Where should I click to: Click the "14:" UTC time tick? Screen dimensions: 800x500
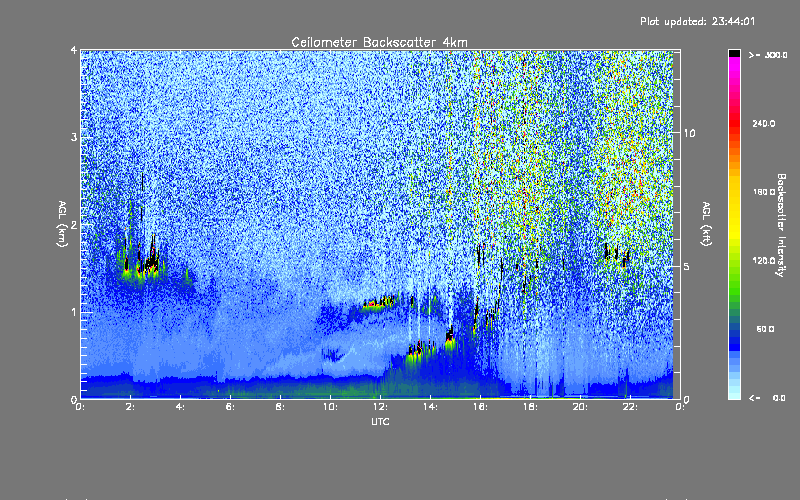(x=431, y=407)
